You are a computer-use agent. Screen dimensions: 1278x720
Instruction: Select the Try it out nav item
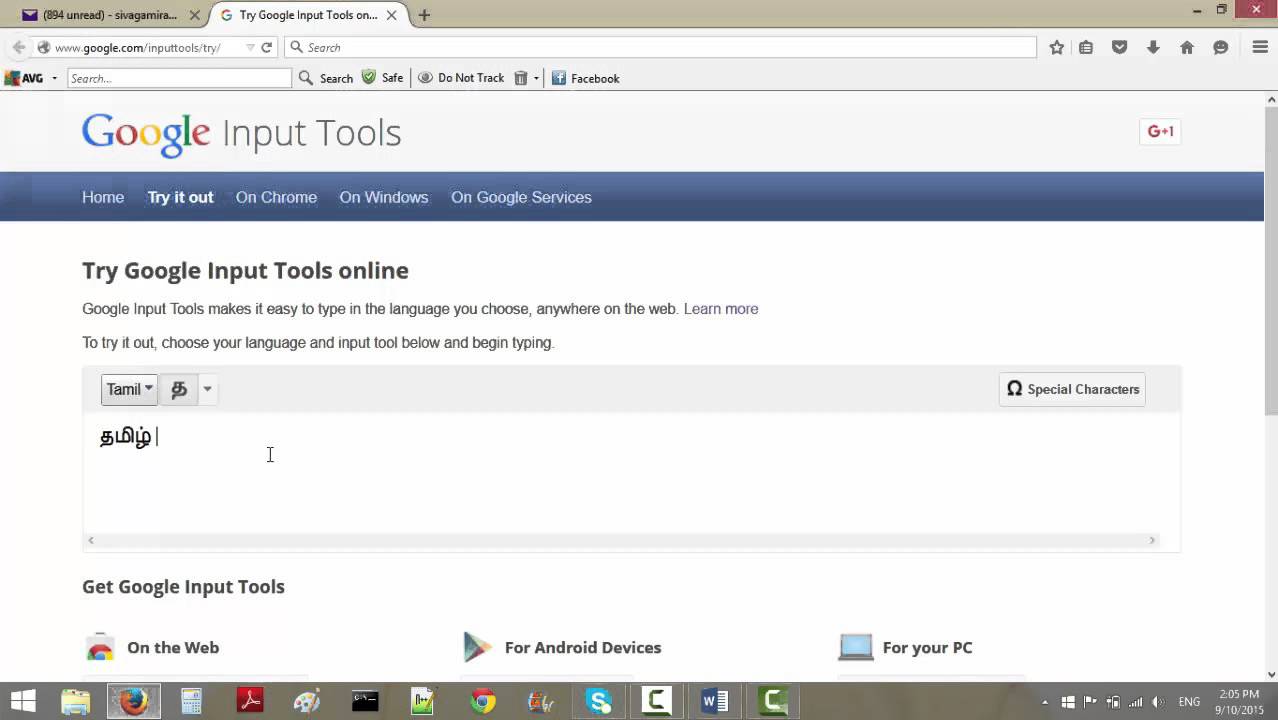(180, 197)
